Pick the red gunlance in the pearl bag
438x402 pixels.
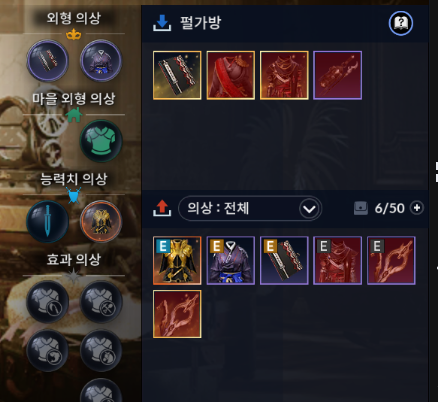click(x=338, y=75)
